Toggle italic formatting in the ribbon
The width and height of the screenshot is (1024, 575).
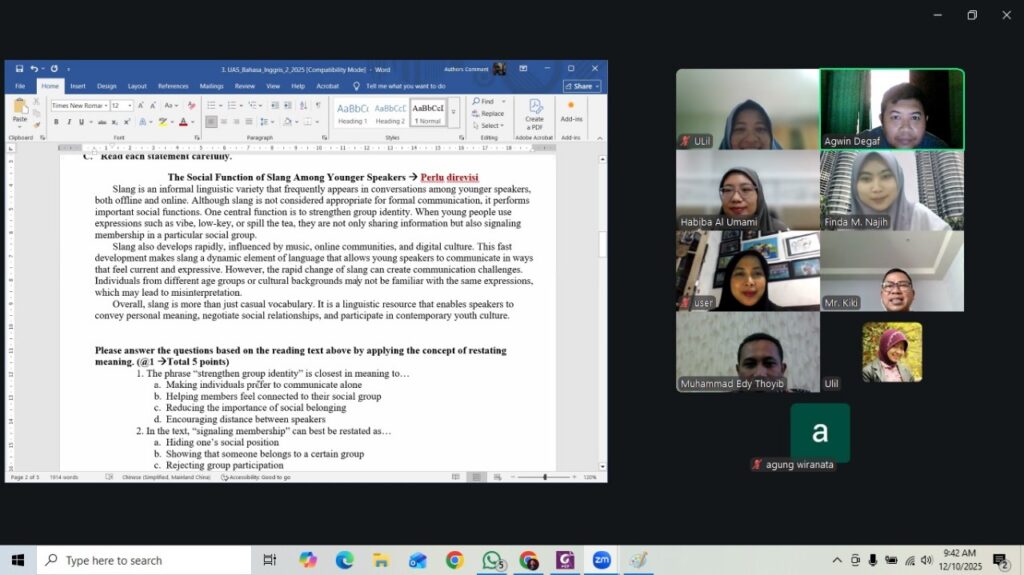pyautogui.click(x=69, y=122)
